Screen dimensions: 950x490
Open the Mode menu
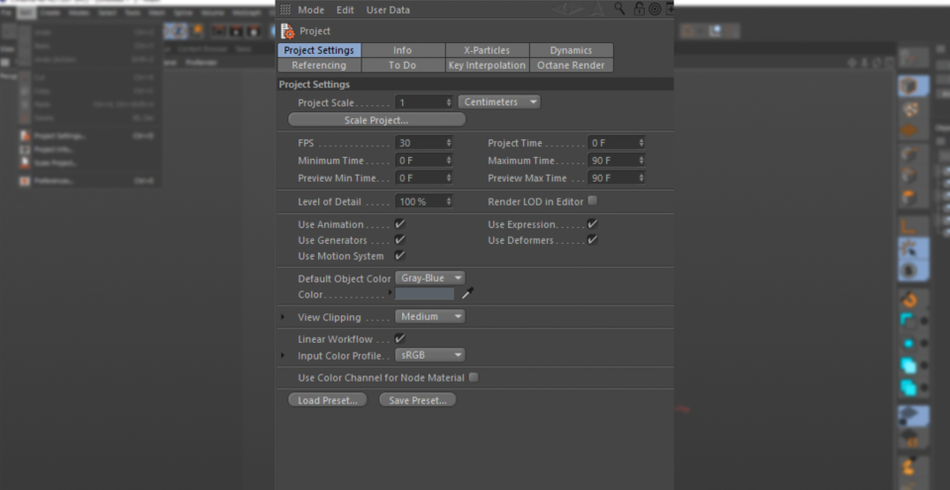[x=311, y=10]
